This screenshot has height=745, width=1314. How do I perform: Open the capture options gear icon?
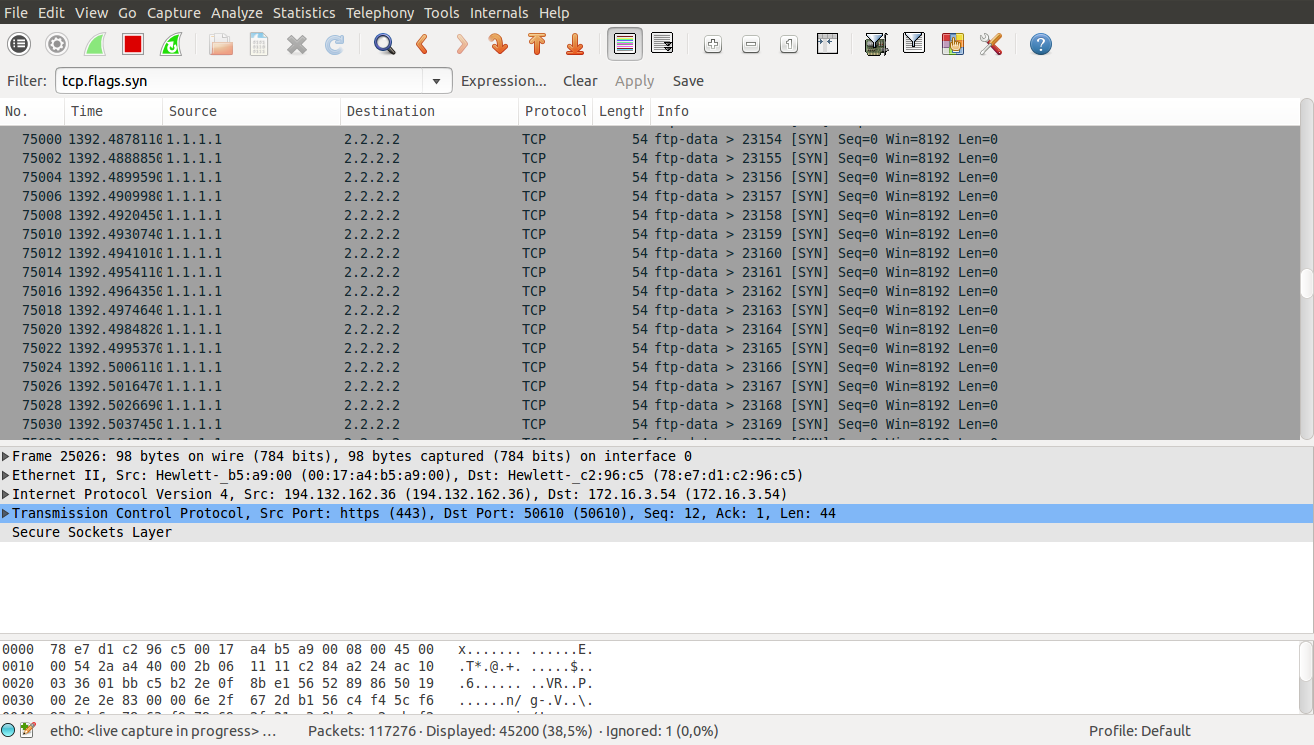click(57, 44)
